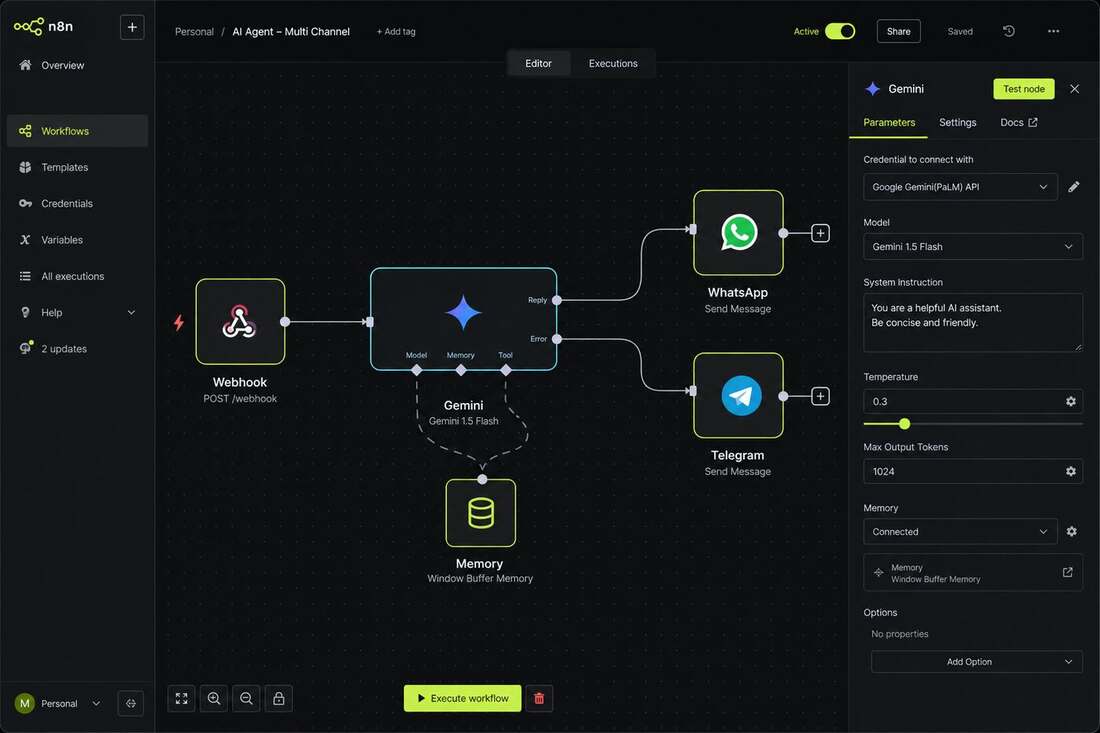Click the plus button beside n8n logo
Image resolution: width=1100 pixels, height=733 pixels.
click(132, 27)
